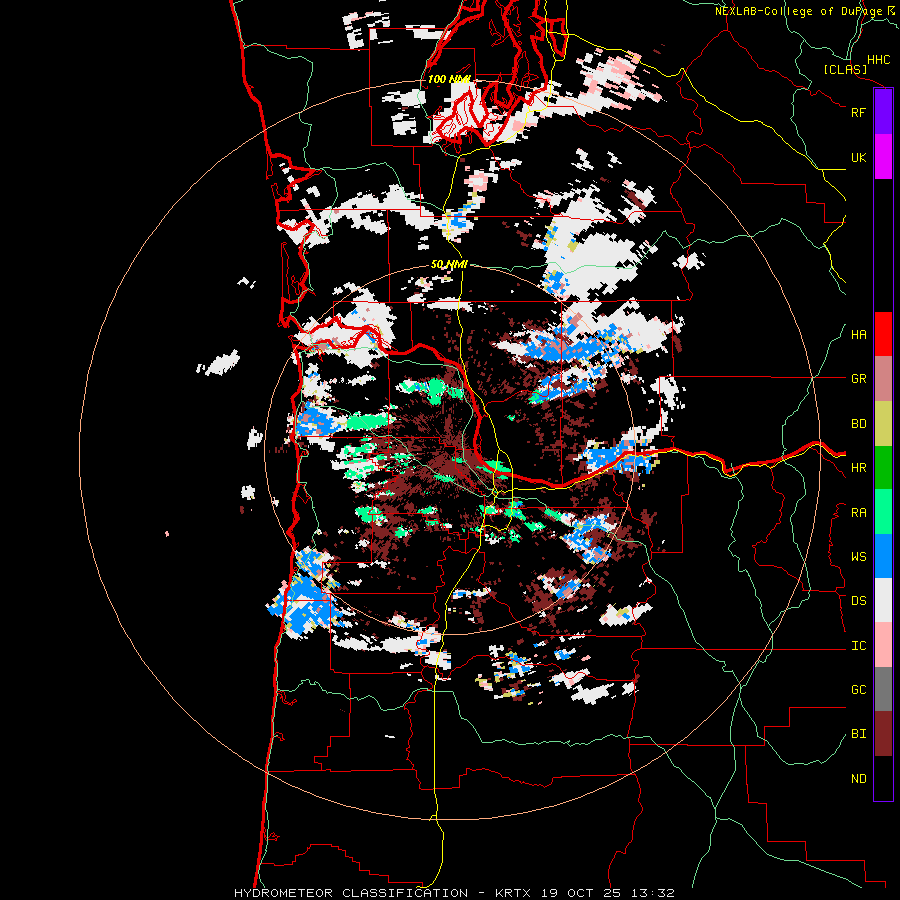Click the BI brown legend swatch

tap(883, 734)
